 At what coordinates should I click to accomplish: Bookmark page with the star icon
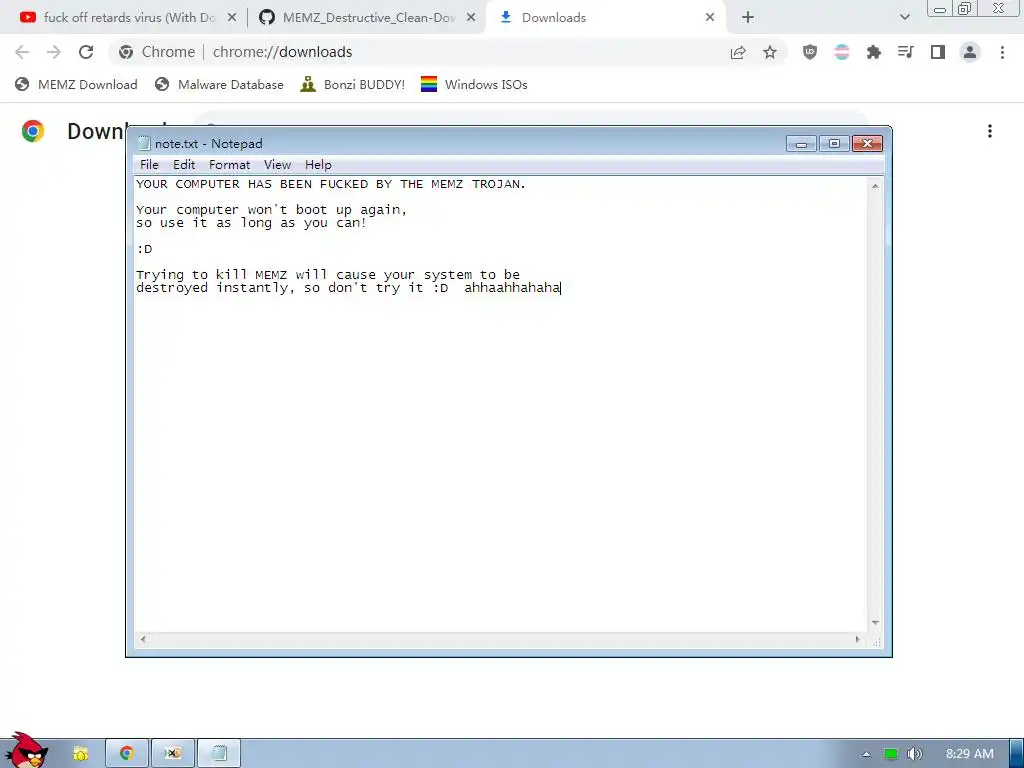(x=770, y=52)
